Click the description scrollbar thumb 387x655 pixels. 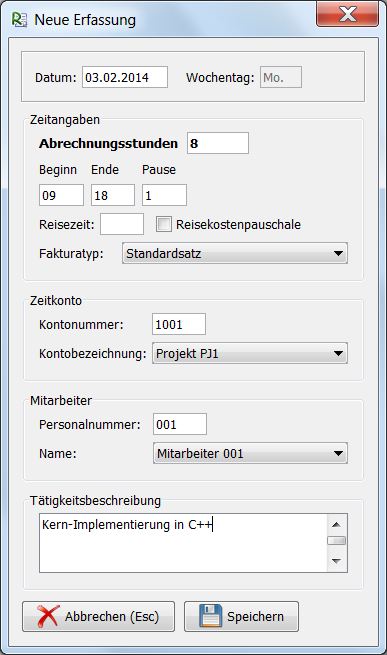pyautogui.click(x=336, y=541)
